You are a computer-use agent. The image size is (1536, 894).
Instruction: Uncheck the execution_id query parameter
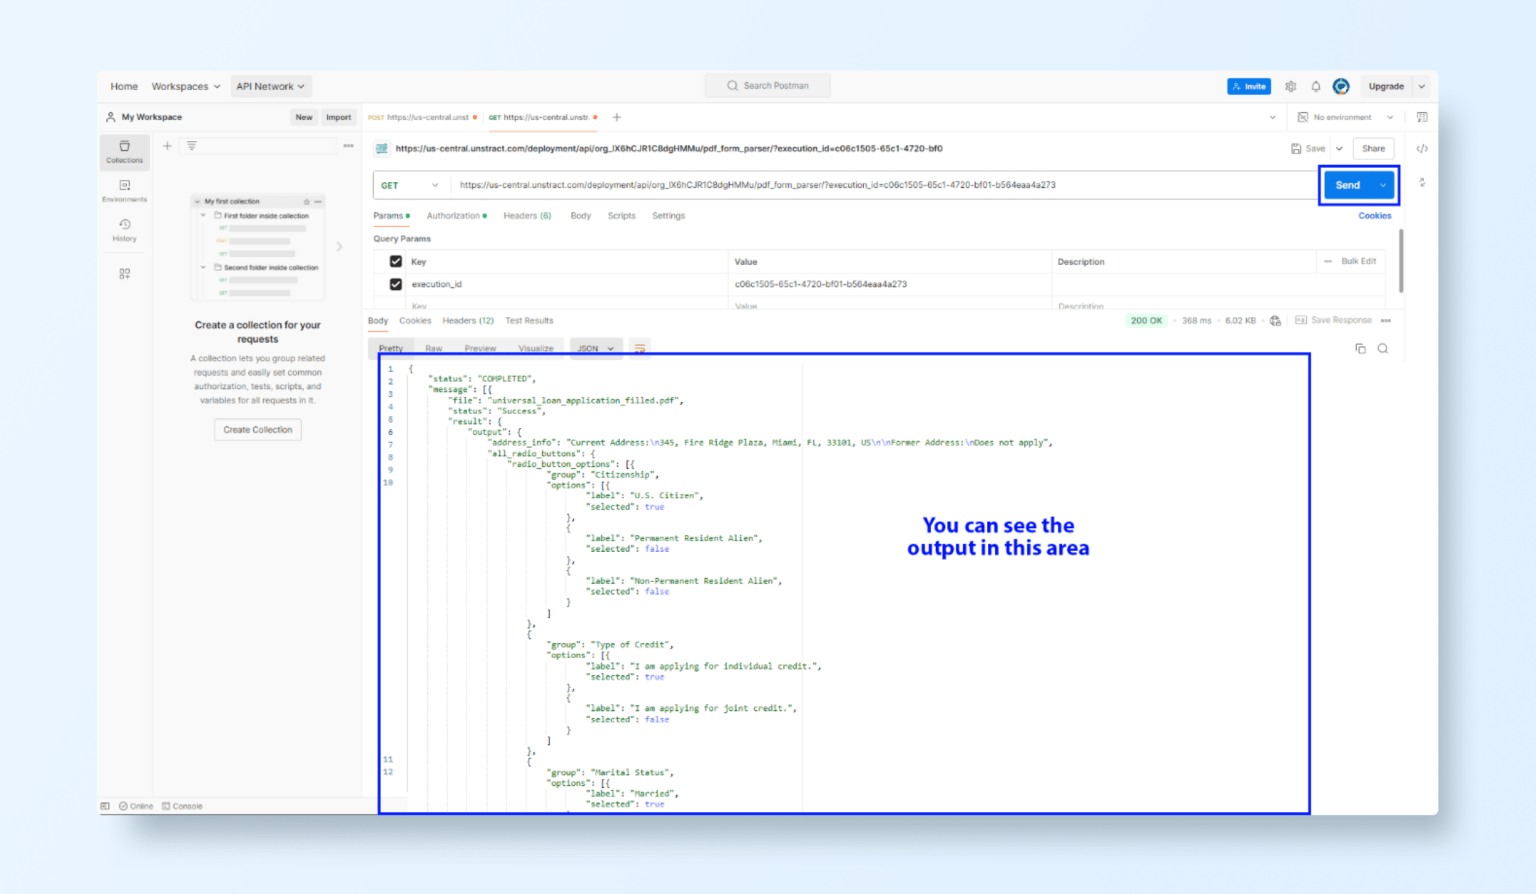pos(395,284)
